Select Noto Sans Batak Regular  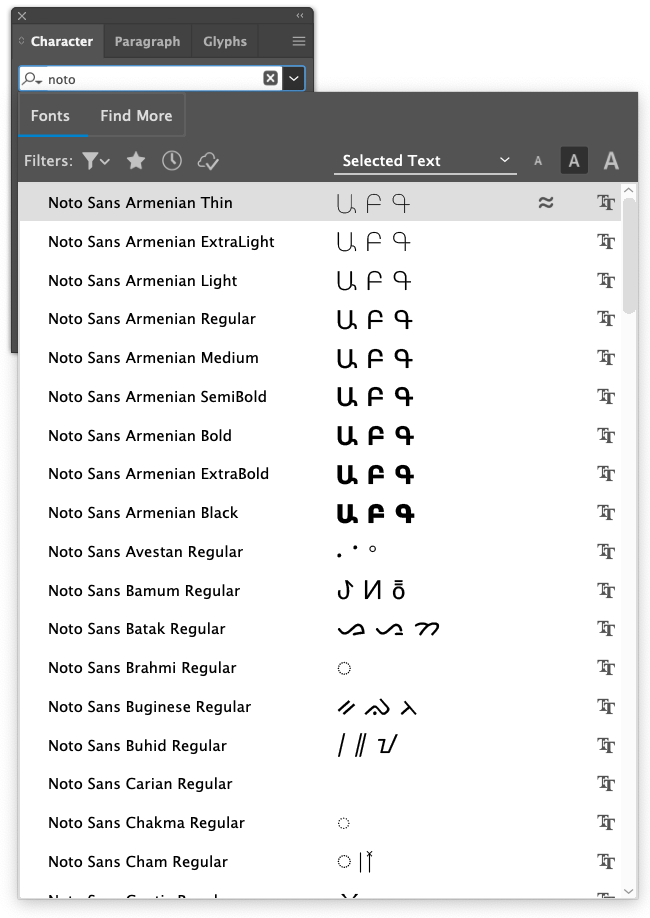coord(319,628)
